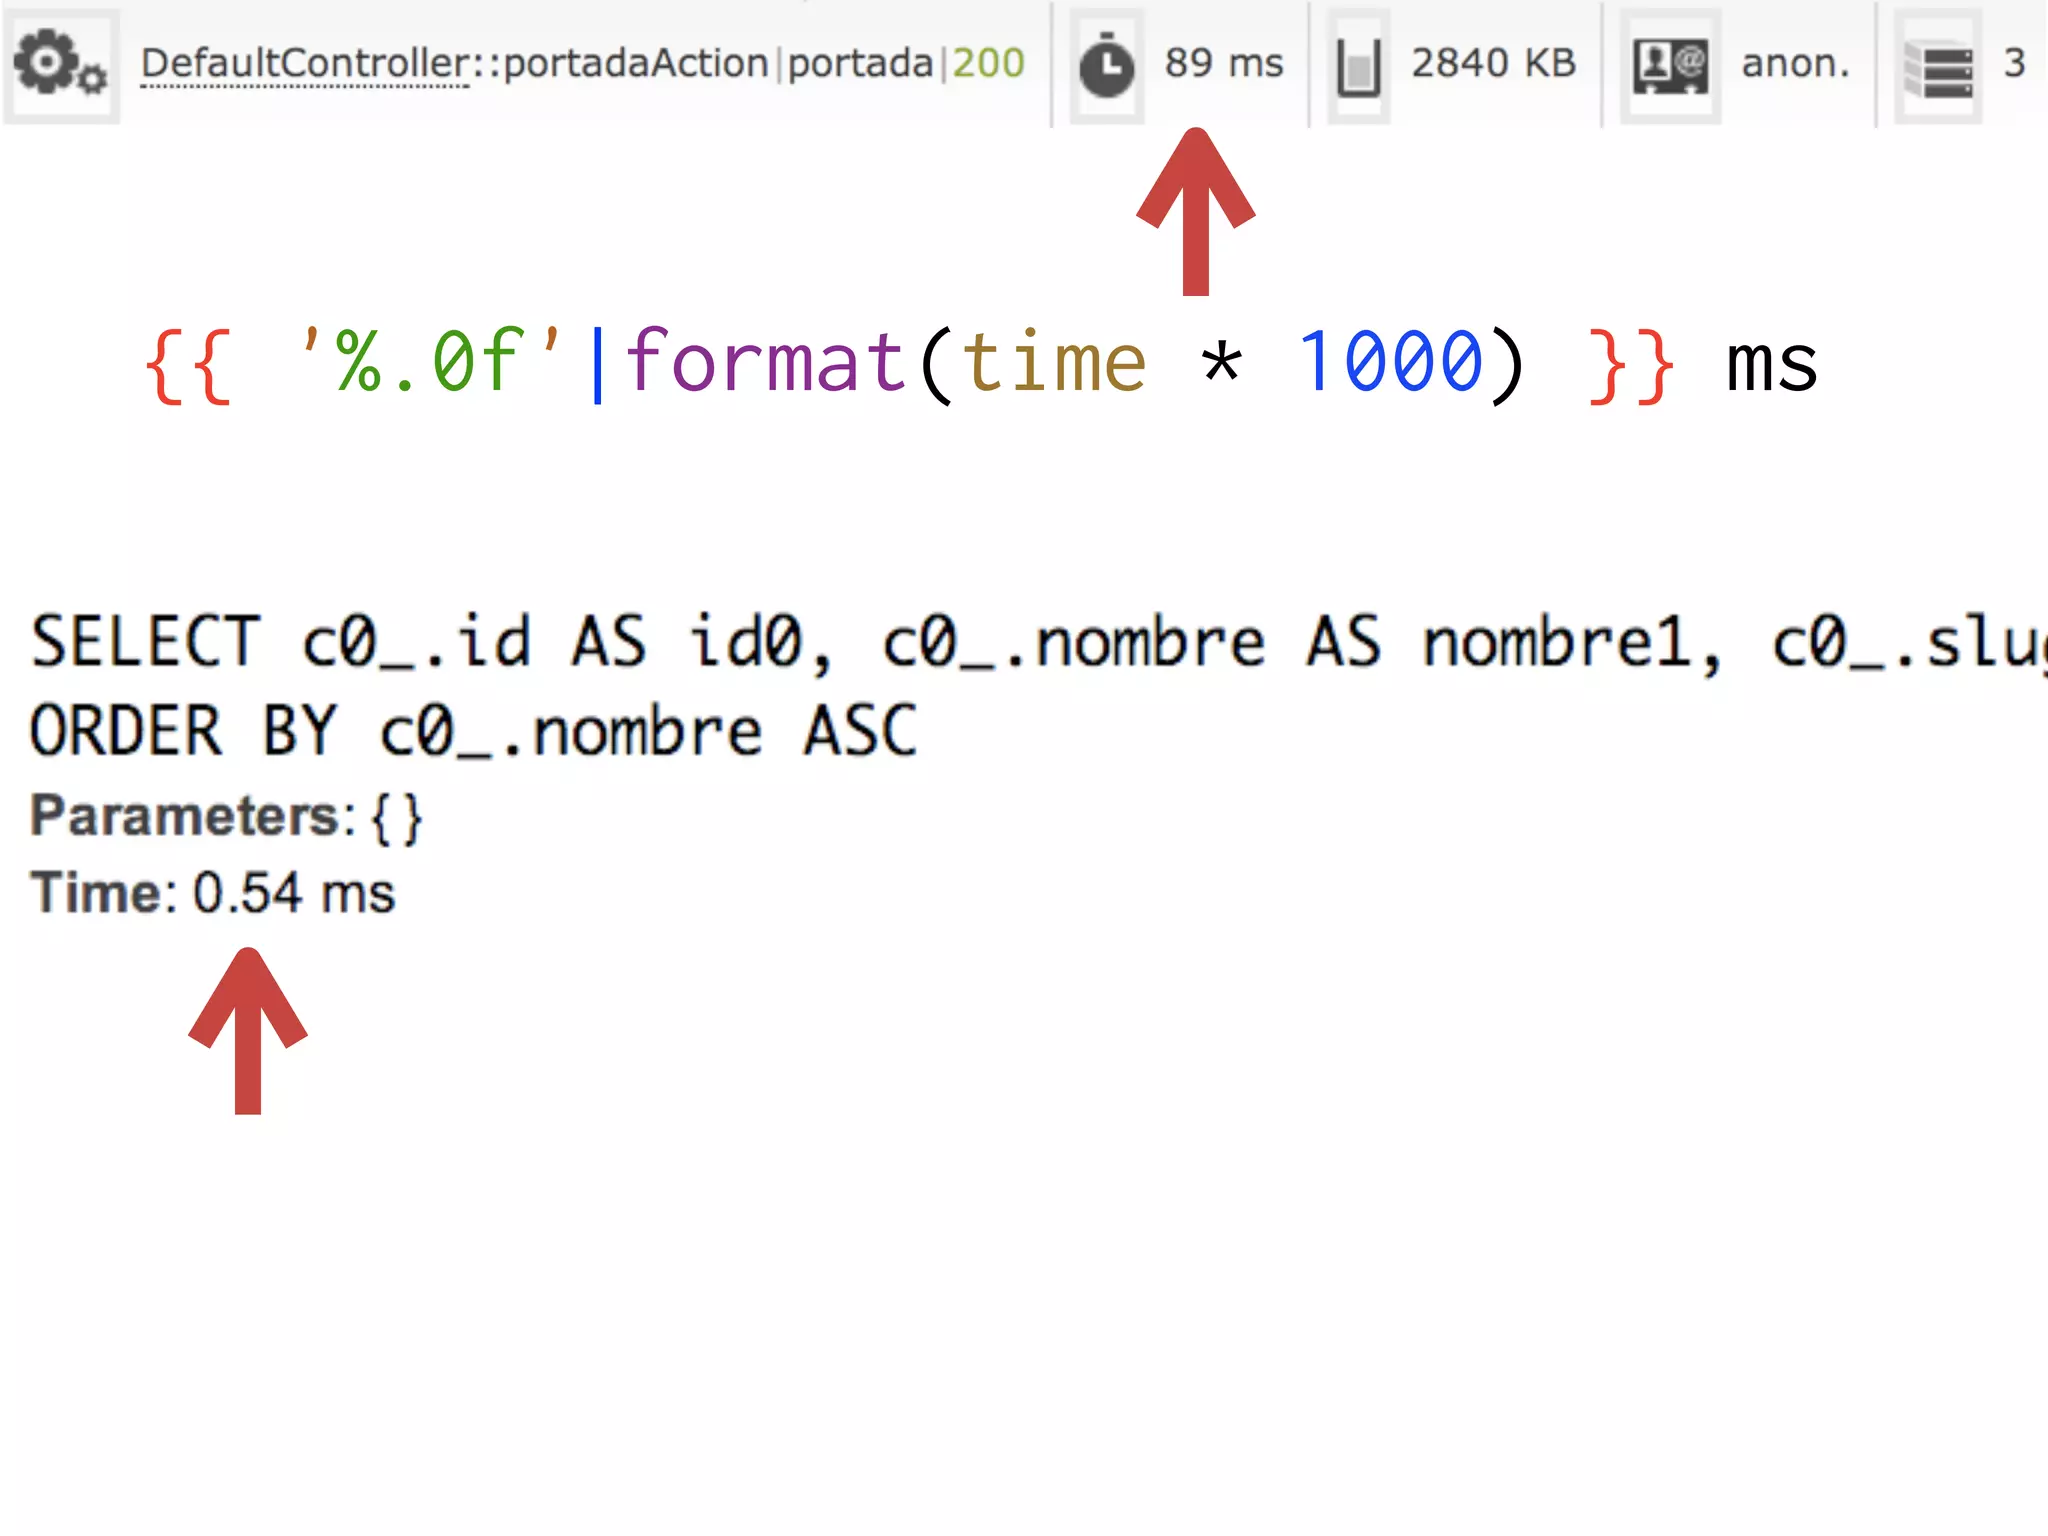Click the green 200 status code
The image size is (2048, 1536).
coord(988,64)
